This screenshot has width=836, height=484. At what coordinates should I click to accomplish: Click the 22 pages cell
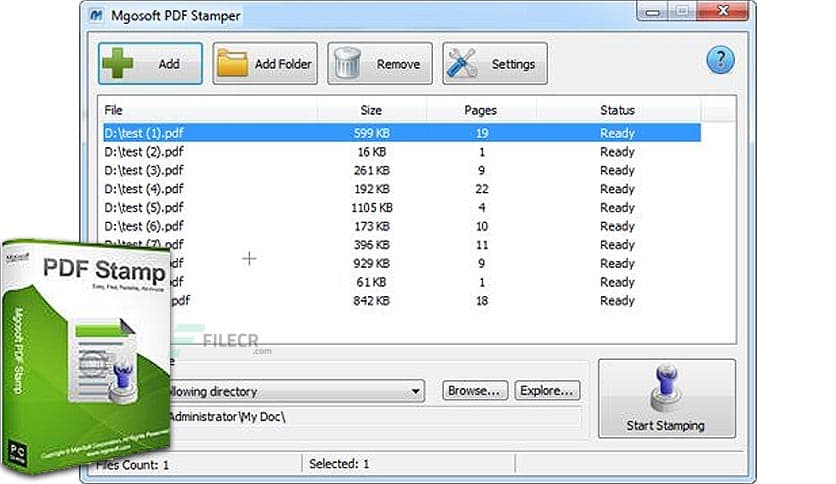point(481,189)
